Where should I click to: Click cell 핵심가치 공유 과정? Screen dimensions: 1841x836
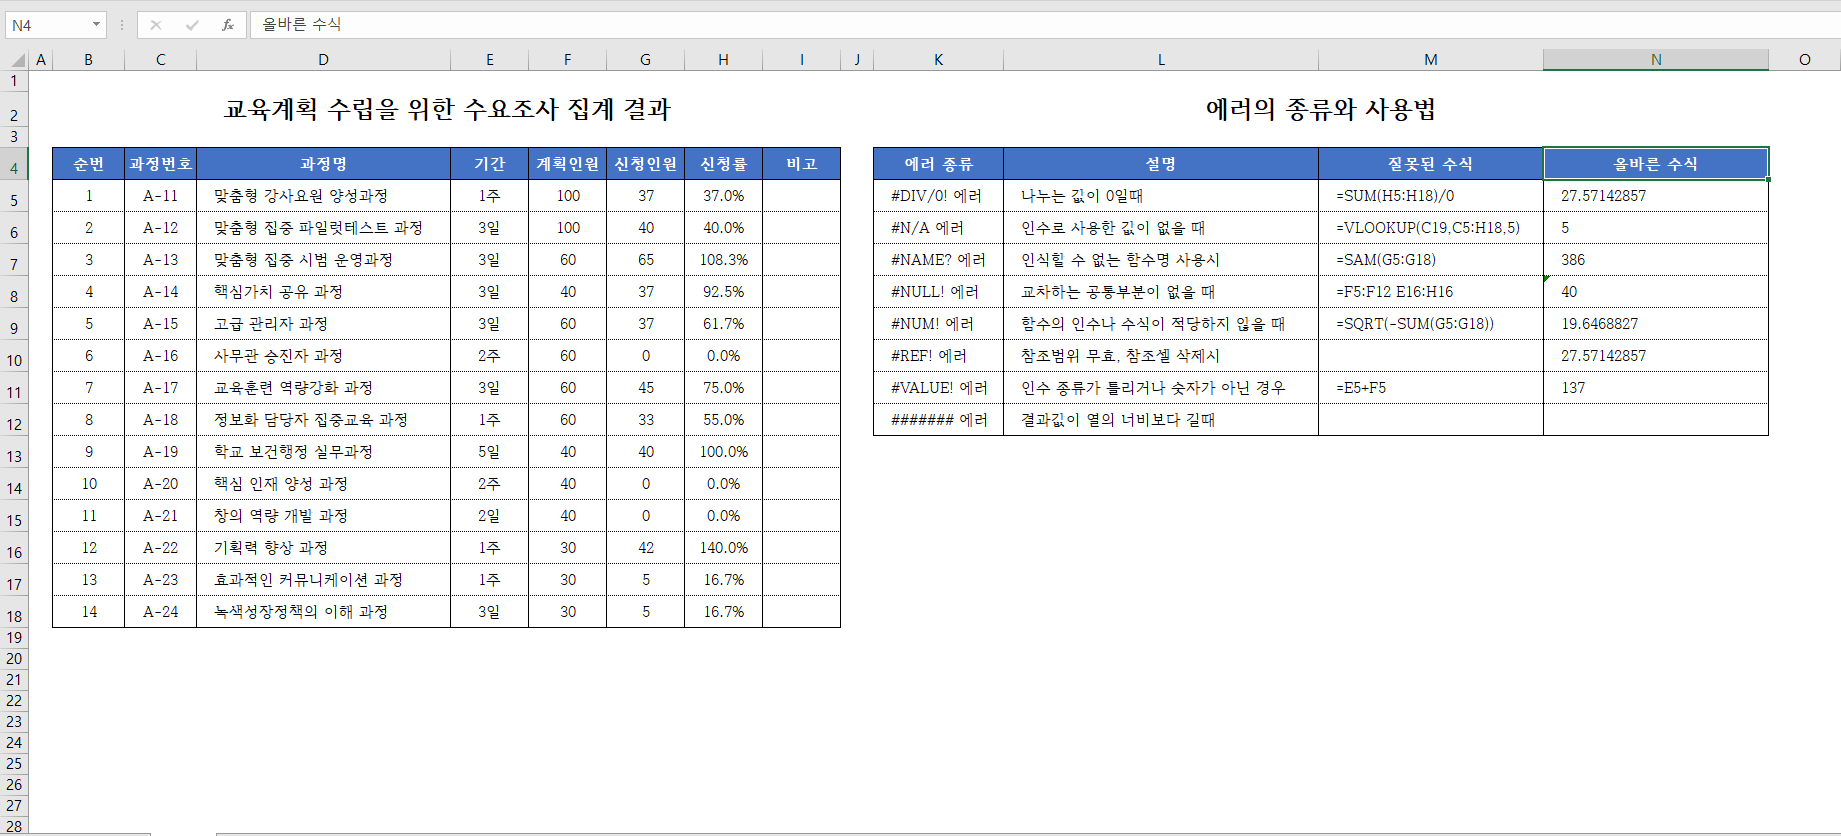(323, 292)
